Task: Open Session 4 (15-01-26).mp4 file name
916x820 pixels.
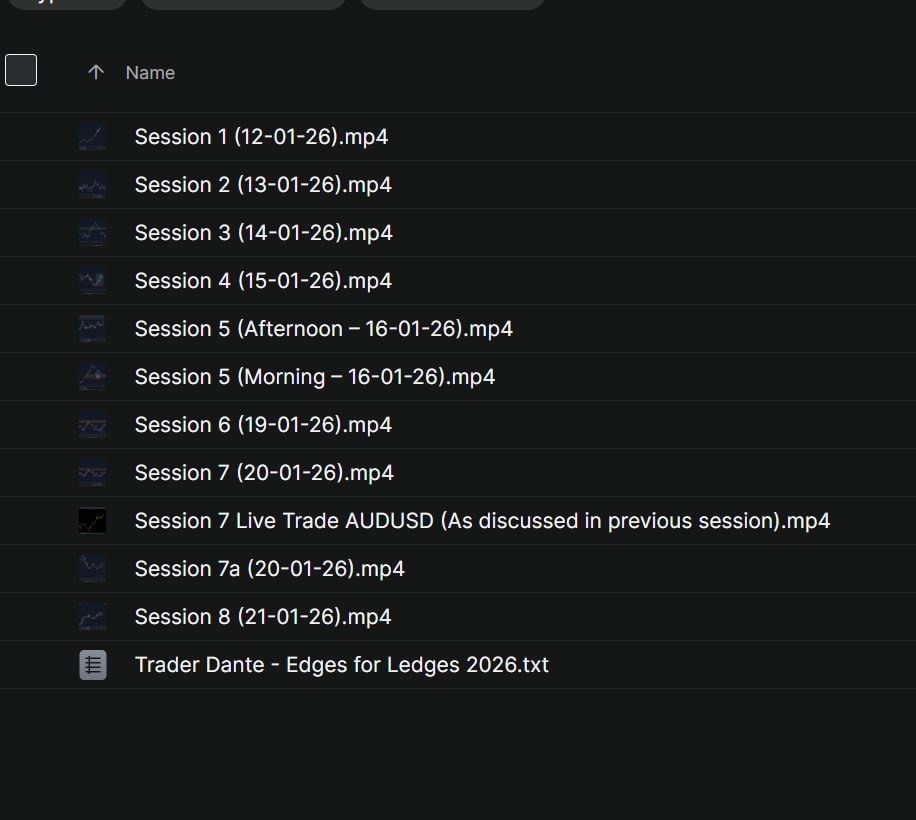Action: [x=263, y=281]
